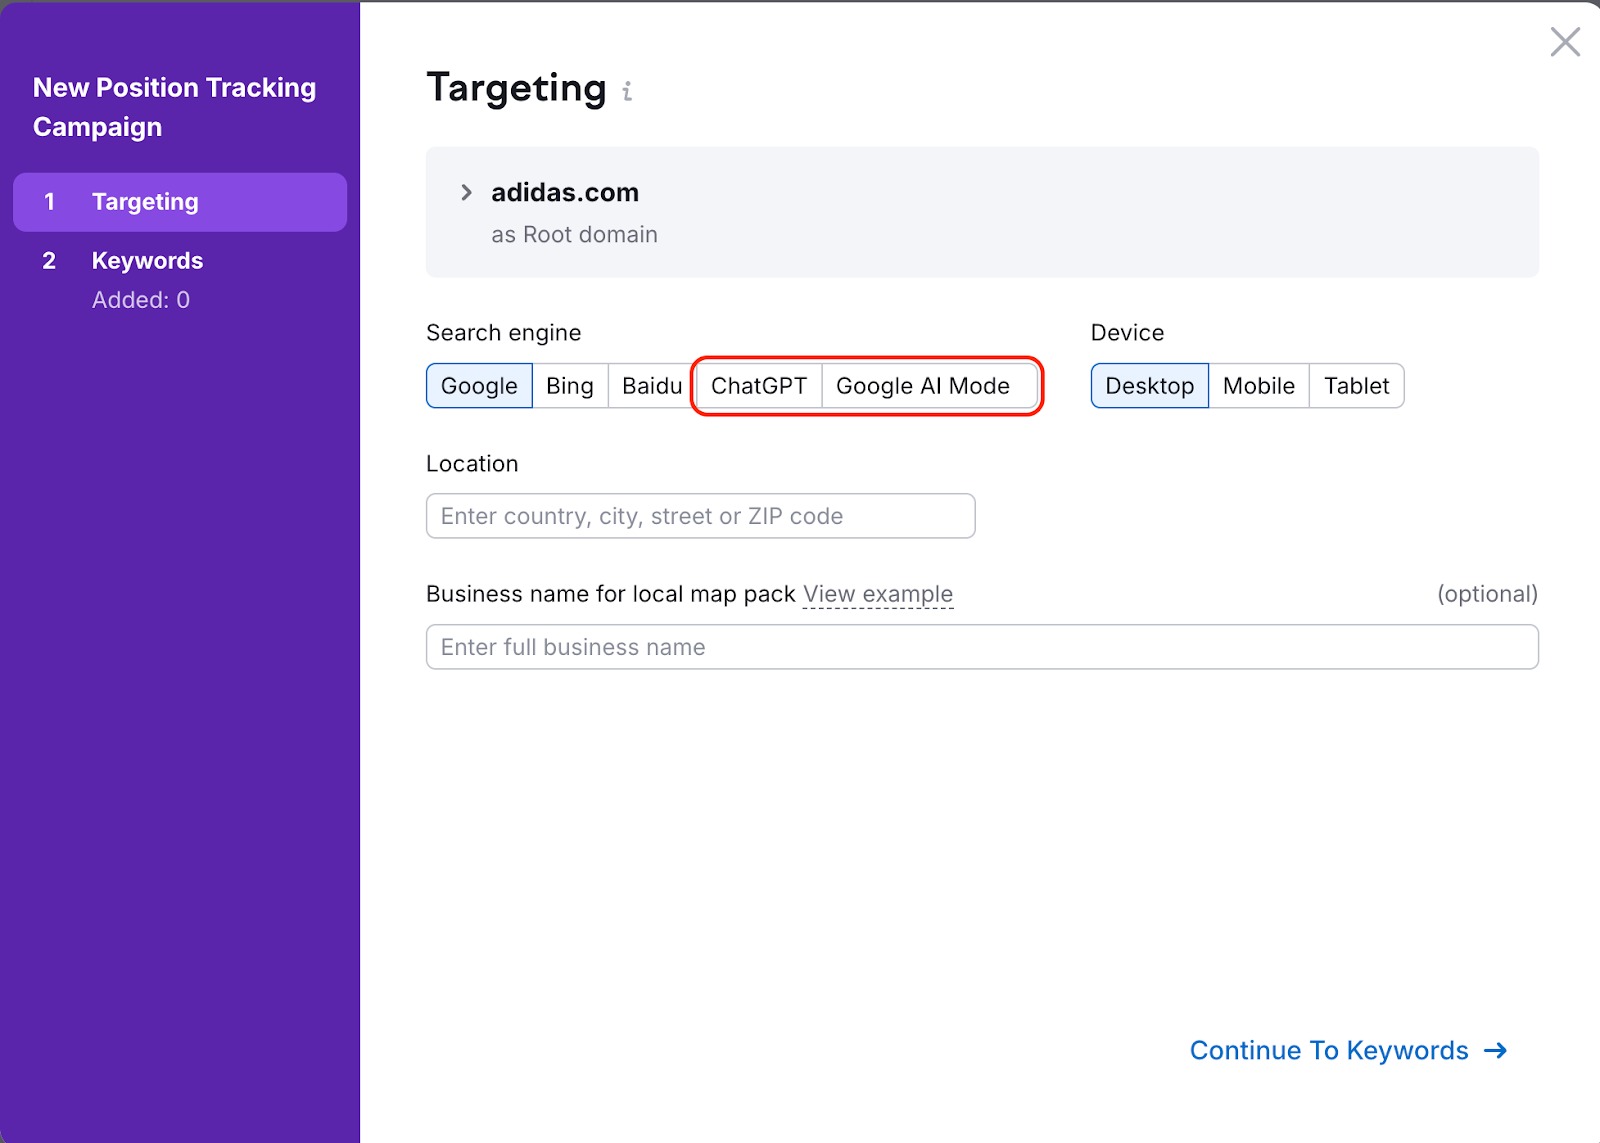The image size is (1600, 1143).
Task: Click the full business name field
Action: pos(981,647)
